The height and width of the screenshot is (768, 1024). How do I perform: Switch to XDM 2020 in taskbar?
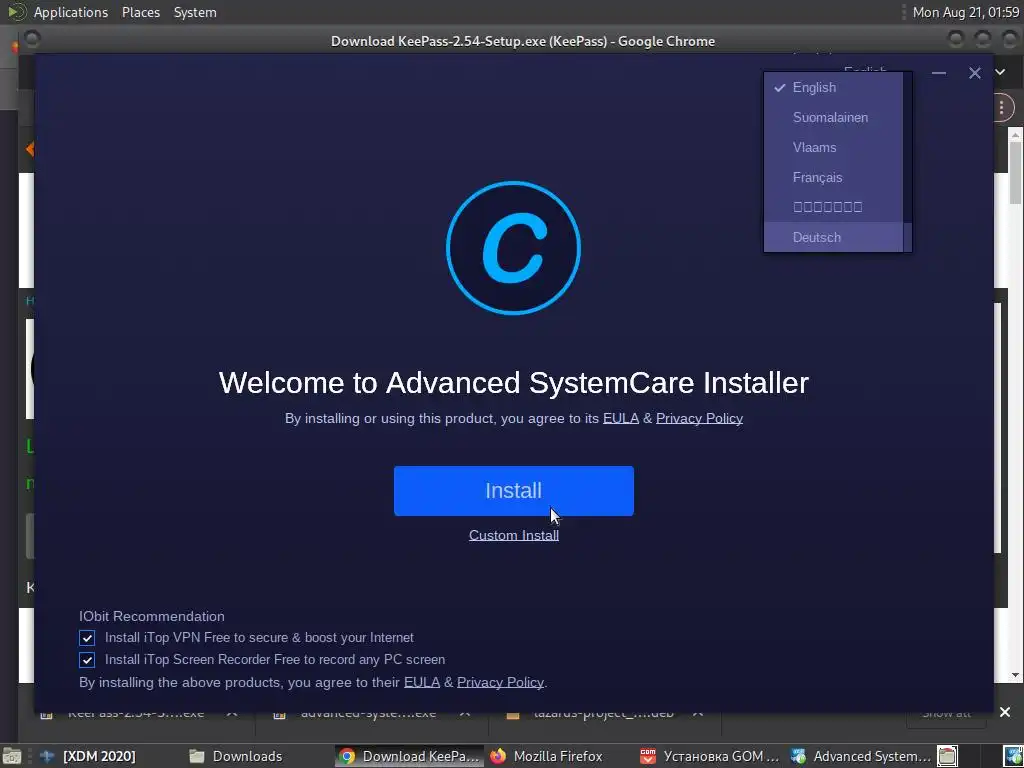[88, 756]
